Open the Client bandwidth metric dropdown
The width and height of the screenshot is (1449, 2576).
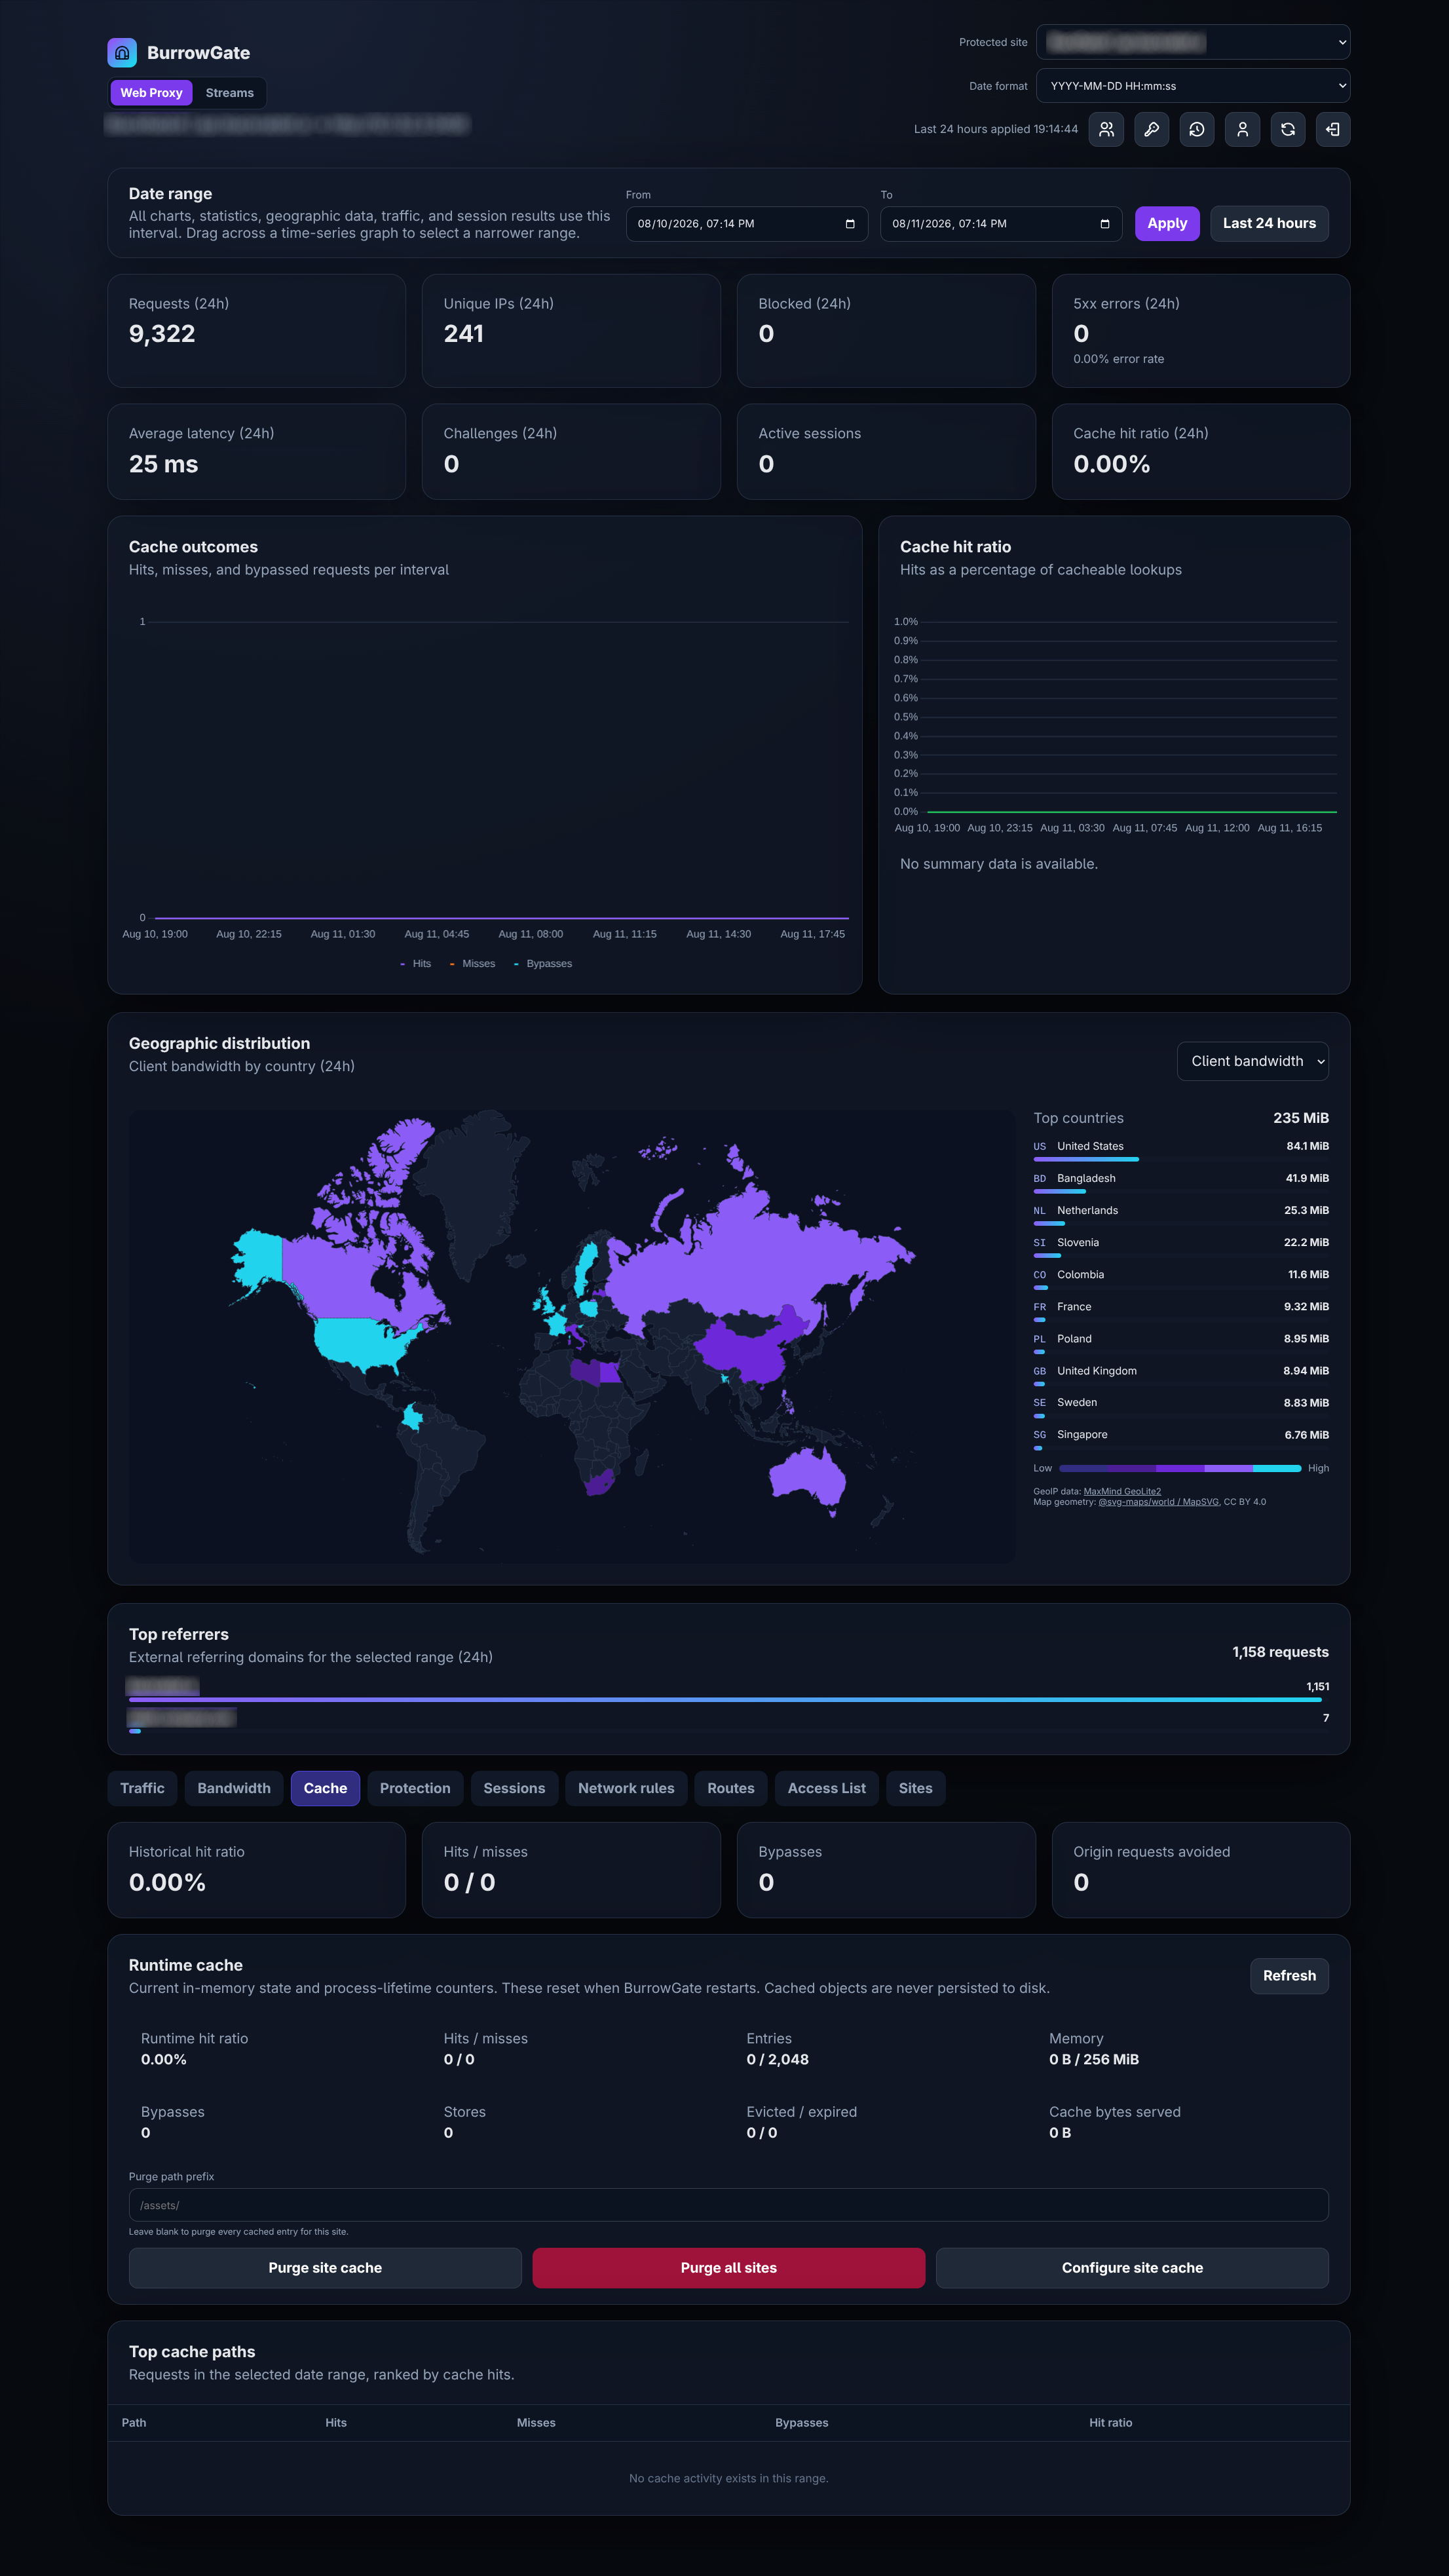(1253, 1061)
